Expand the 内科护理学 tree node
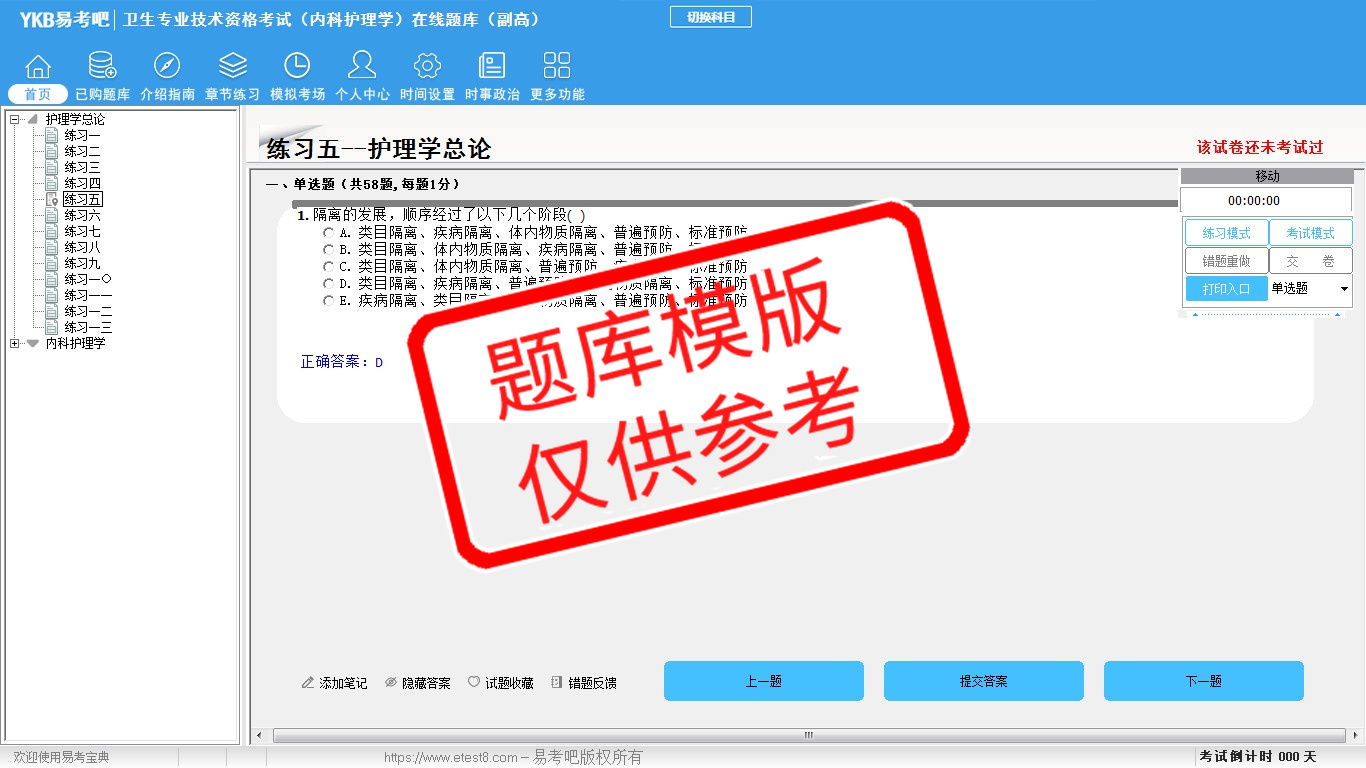Image resolution: width=1366 pixels, height=768 pixels. tap(14, 343)
